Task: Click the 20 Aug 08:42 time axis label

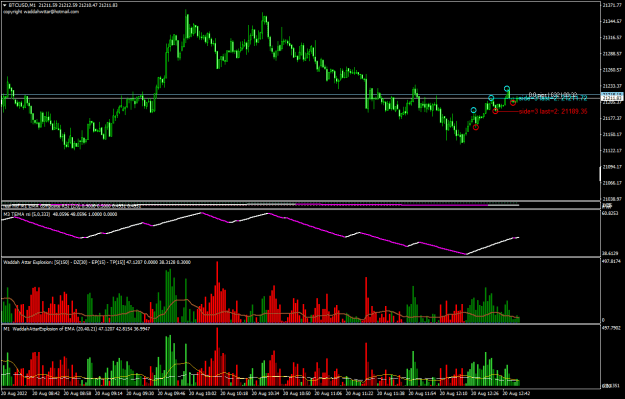Action: (x=47, y=393)
